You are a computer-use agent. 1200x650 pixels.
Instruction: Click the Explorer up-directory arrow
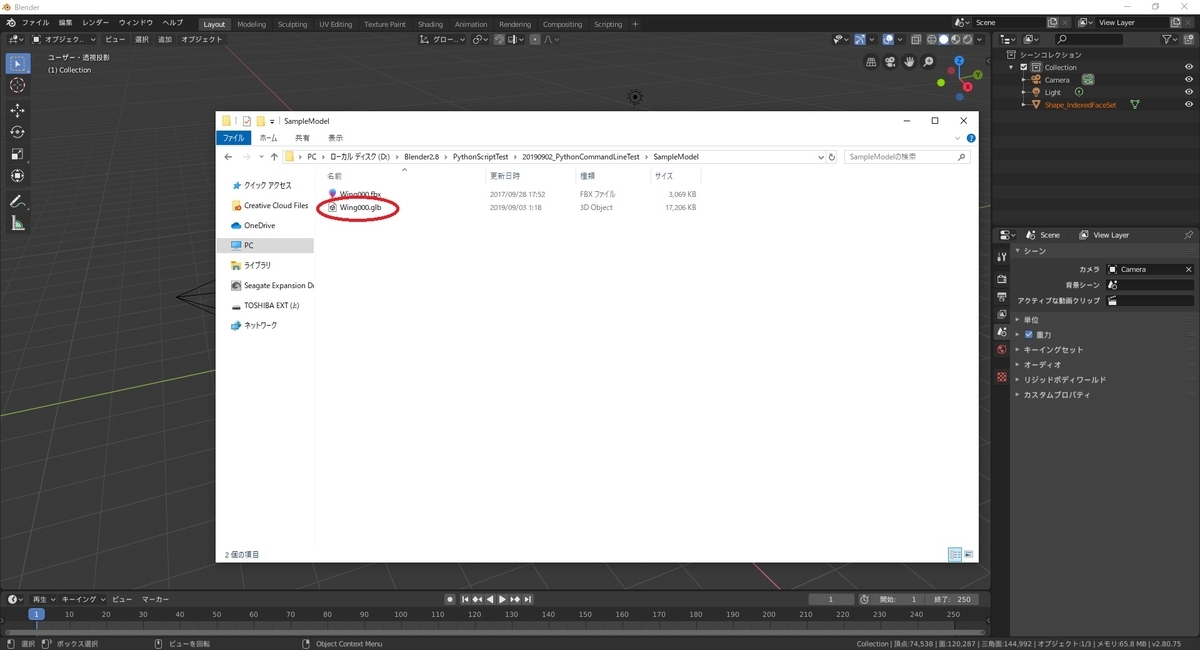[276, 157]
